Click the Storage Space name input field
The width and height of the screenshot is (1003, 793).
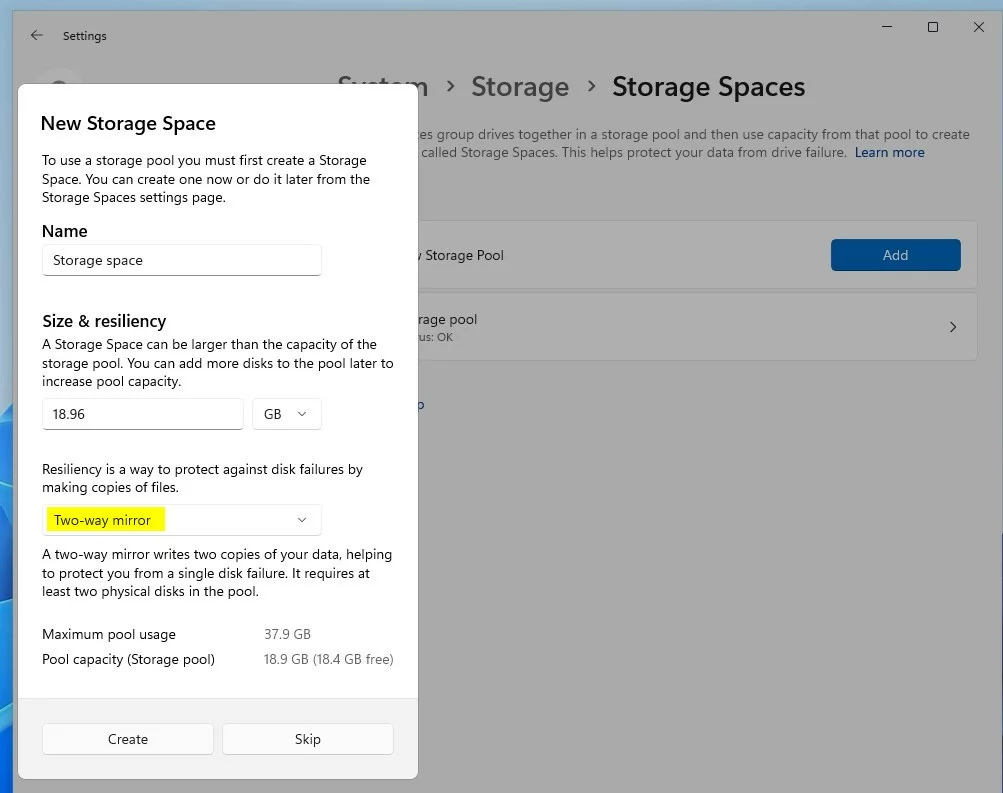[182, 260]
